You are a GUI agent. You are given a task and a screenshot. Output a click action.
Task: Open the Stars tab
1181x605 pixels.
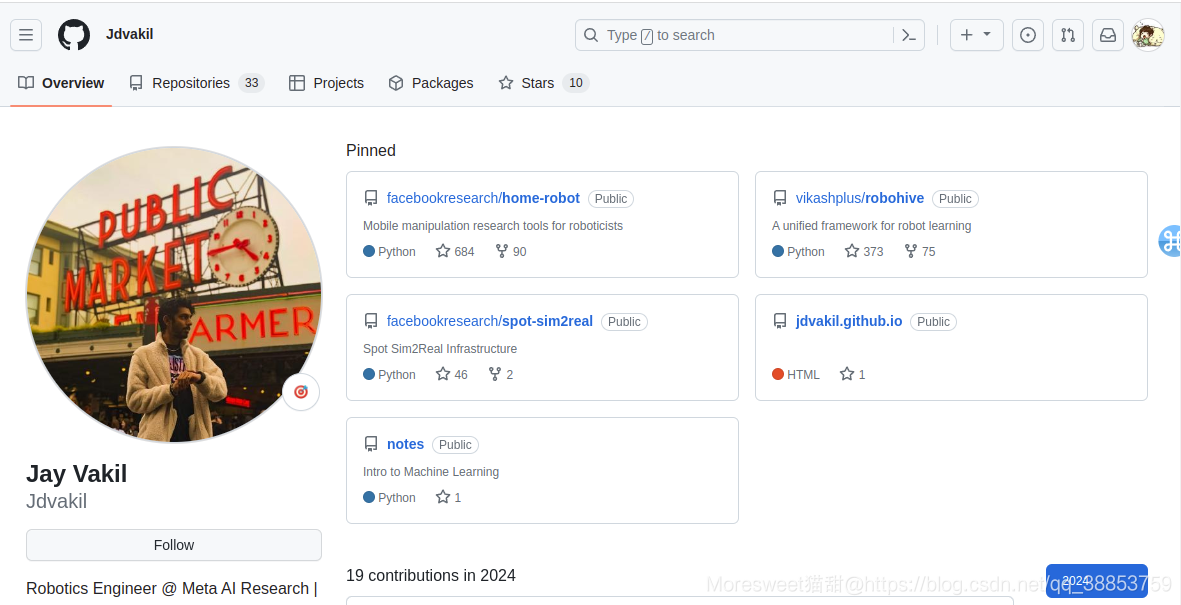(543, 83)
